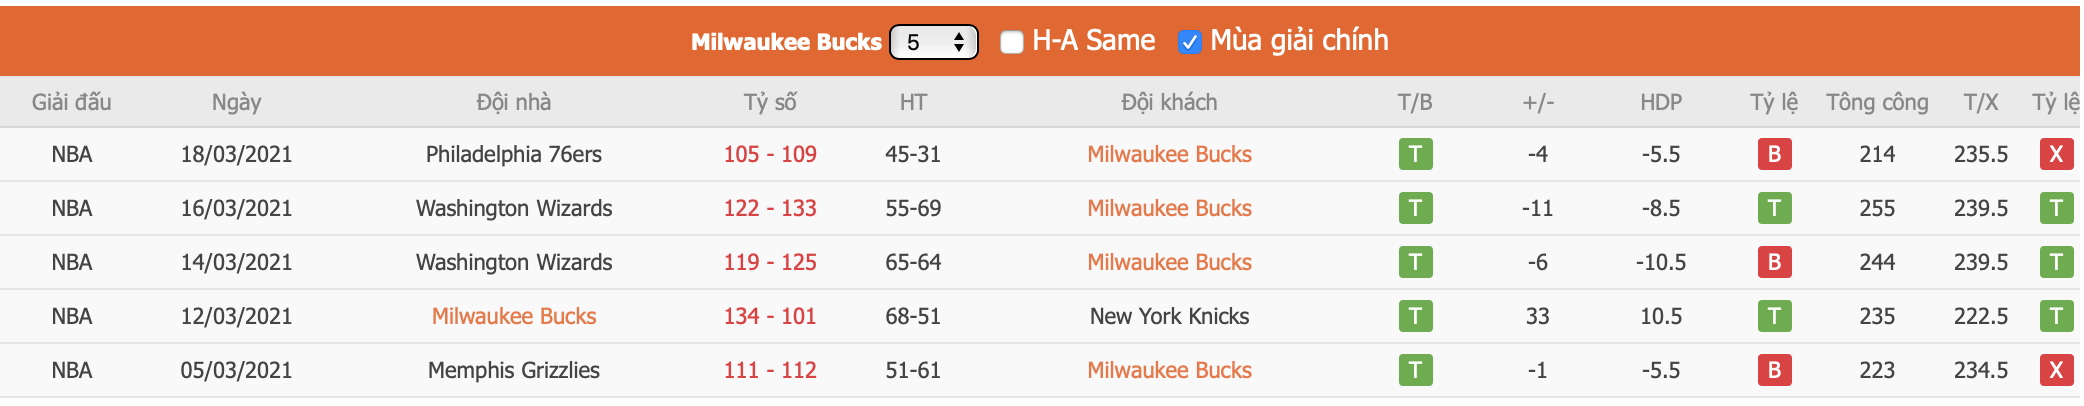Viewport: 2084px width, 406px height.
Task: Click red B badge in Memphis Grizzlies row
Action: point(1774,370)
